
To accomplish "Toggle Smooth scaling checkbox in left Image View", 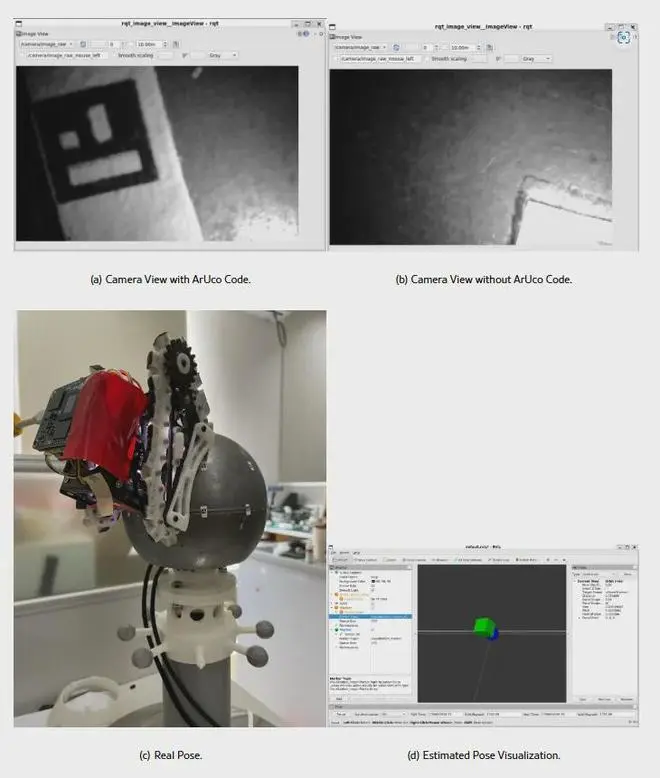I will coord(114,56).
